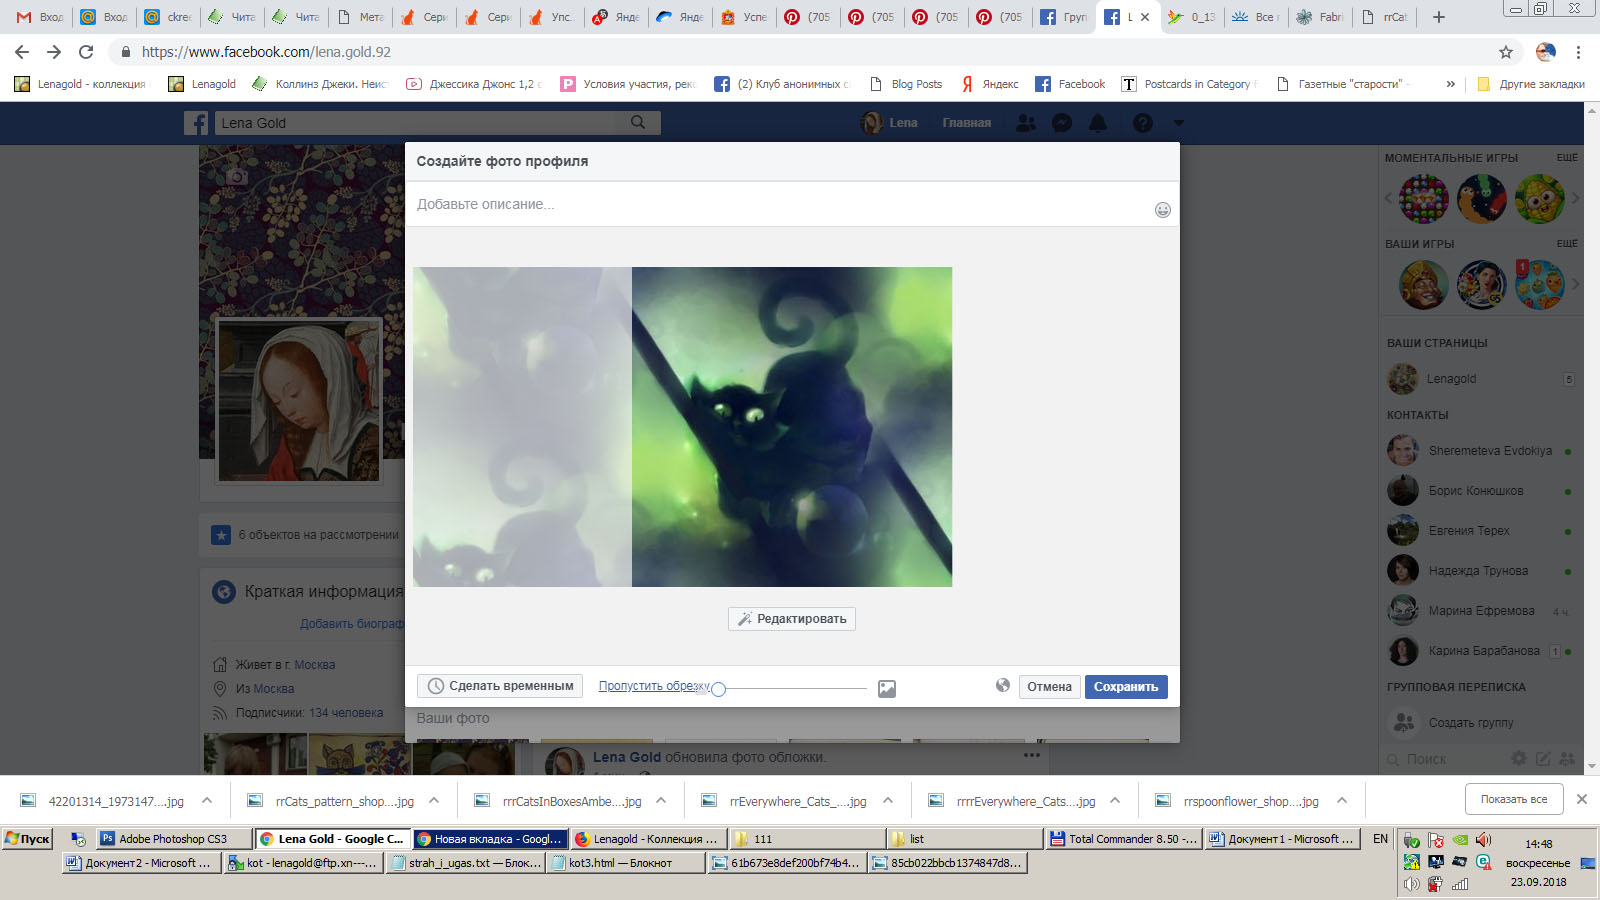Click the Пропустить обрезку link

point(654,686)
